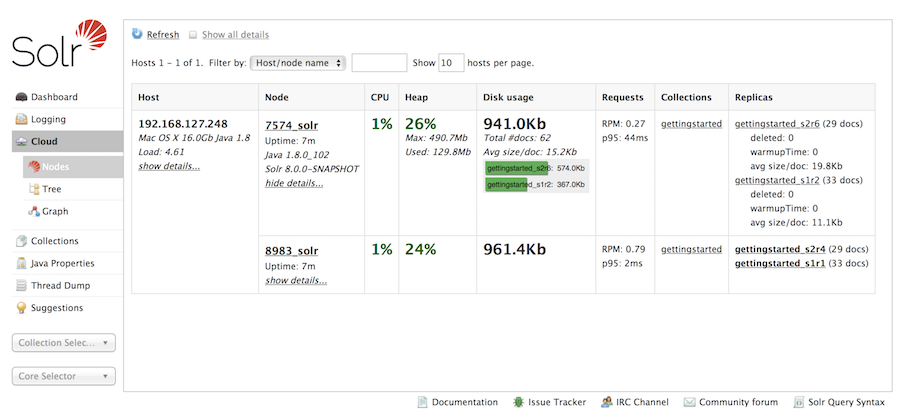
Task: Click the Suggestions lightbulb icon
Action: (x=21, y=308)
